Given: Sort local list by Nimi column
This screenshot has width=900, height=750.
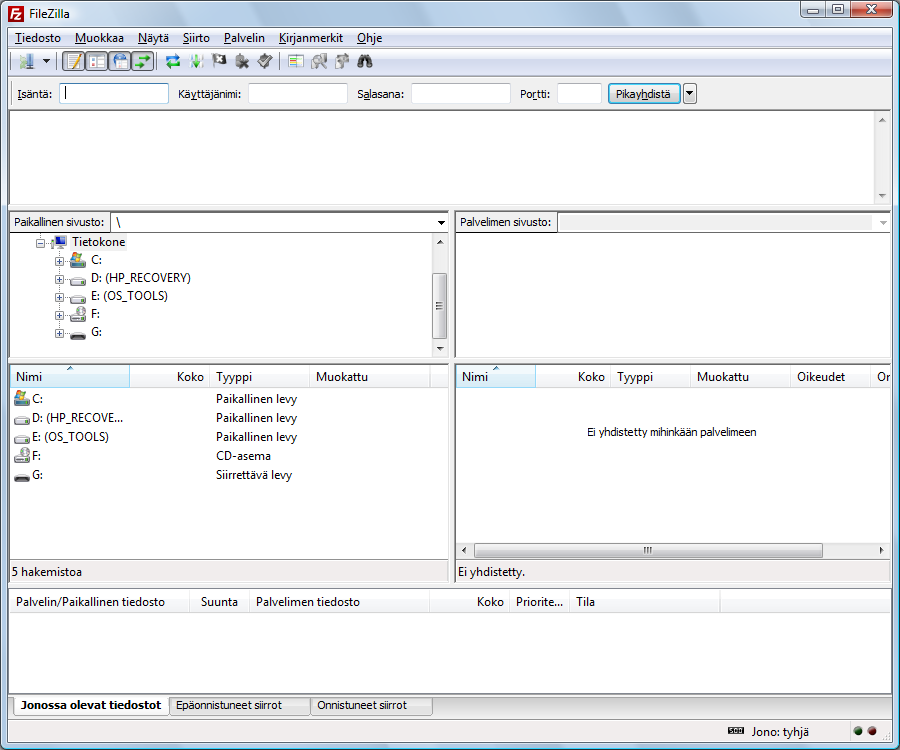Looking at the screenshot, I should tap(69, 376).
